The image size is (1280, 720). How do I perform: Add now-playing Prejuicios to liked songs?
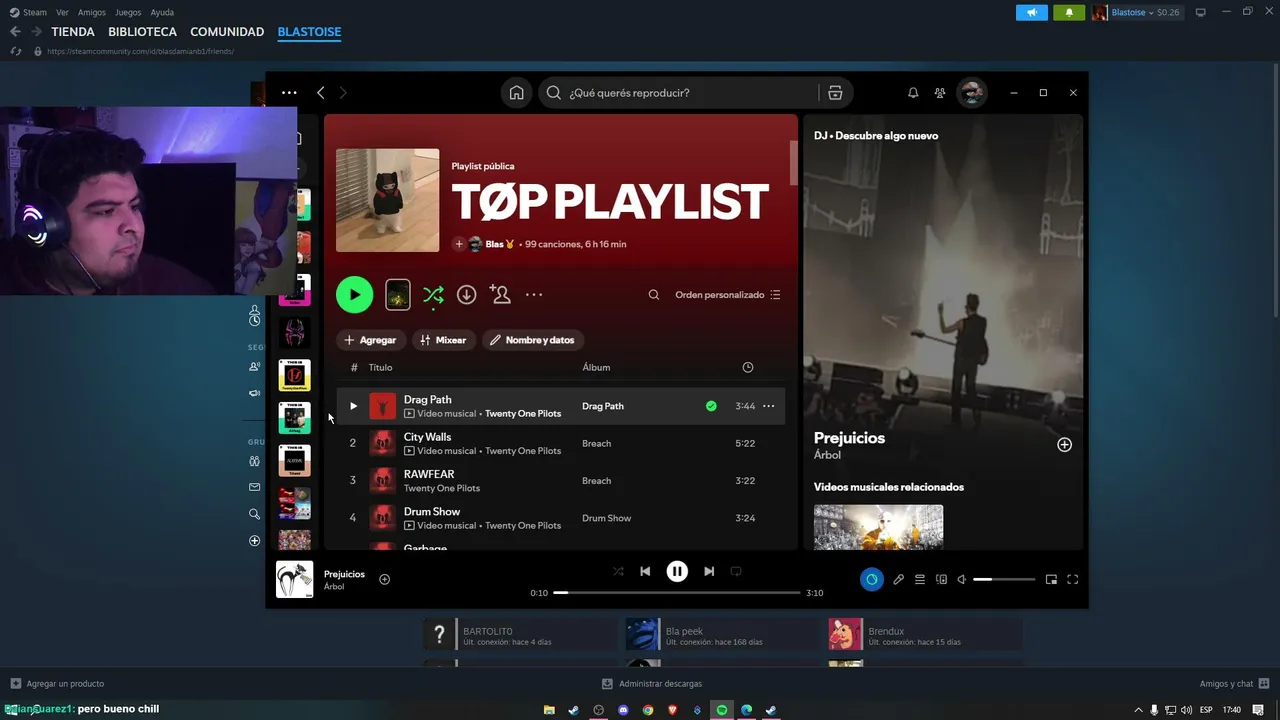pyautogui.click(x=384, y=579)
